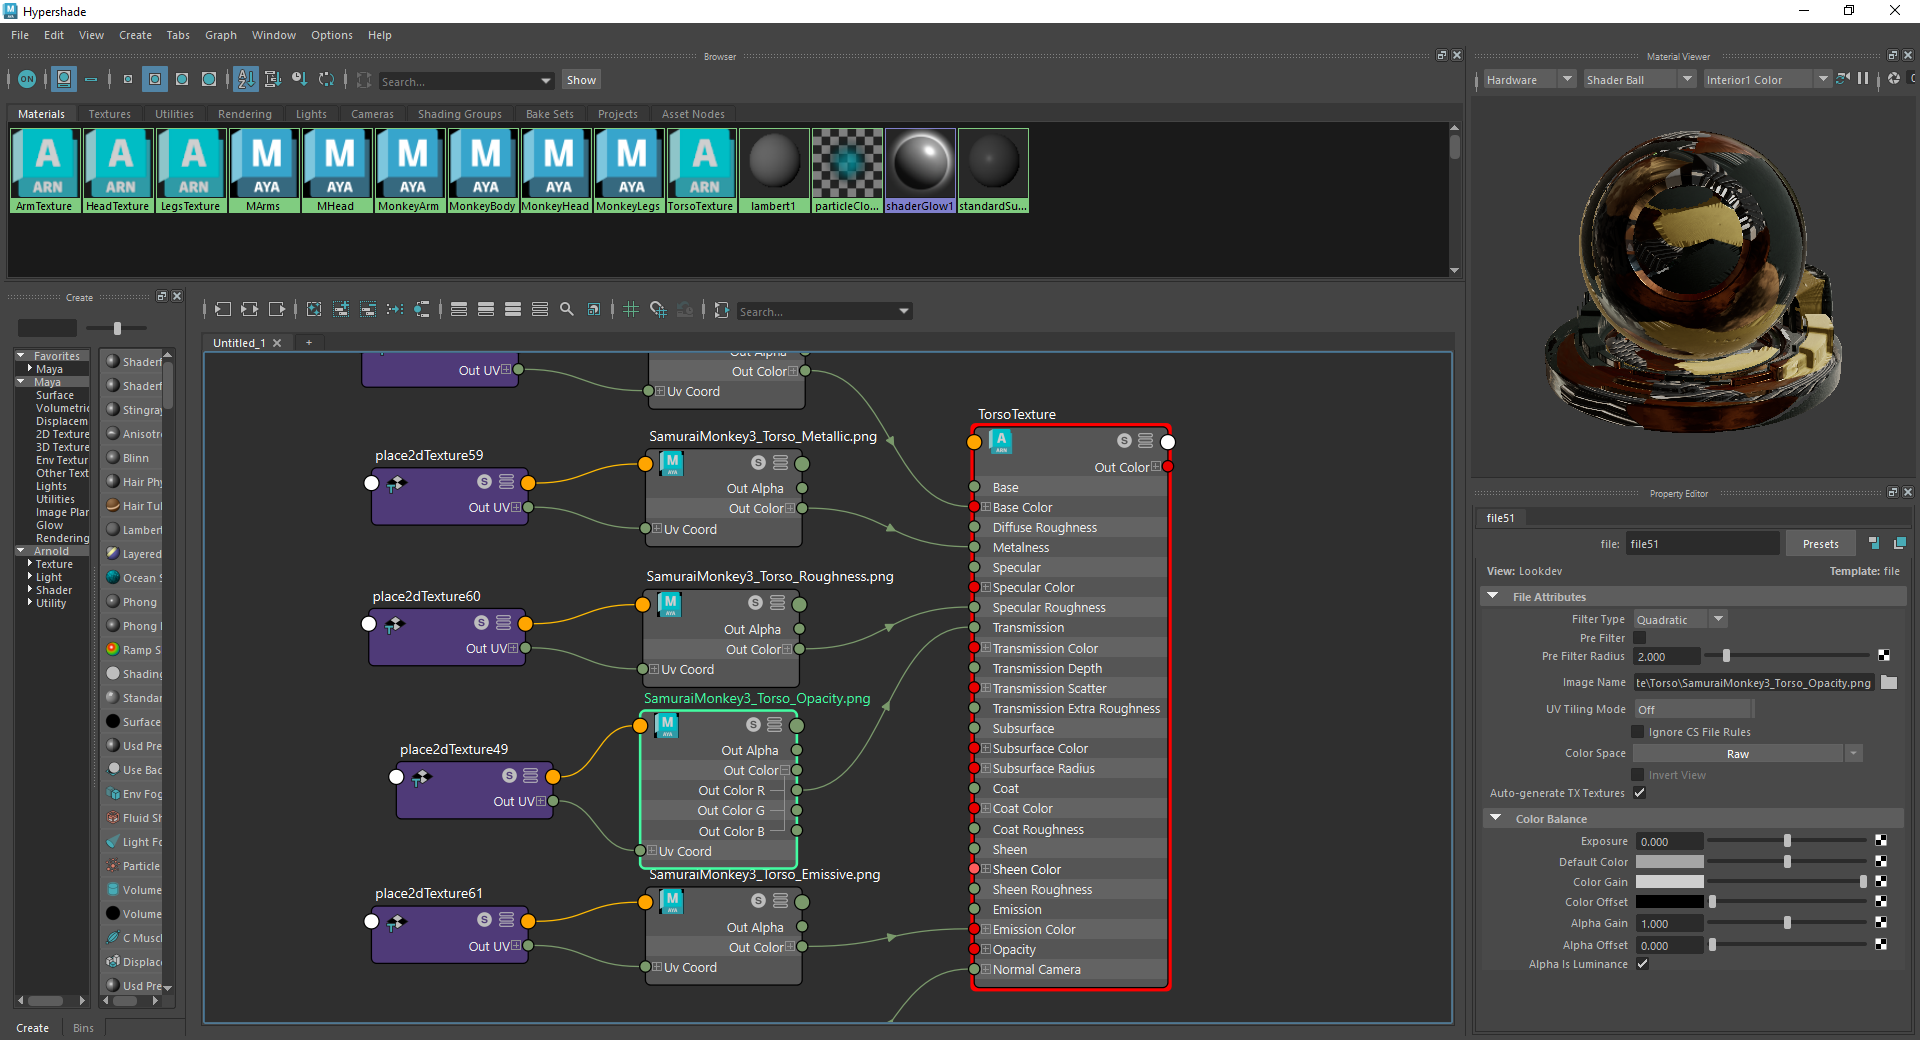Switch to the Textures tab in the Browser
The width and height of the screenshot is (1920, 1040).
pos(110,113)
